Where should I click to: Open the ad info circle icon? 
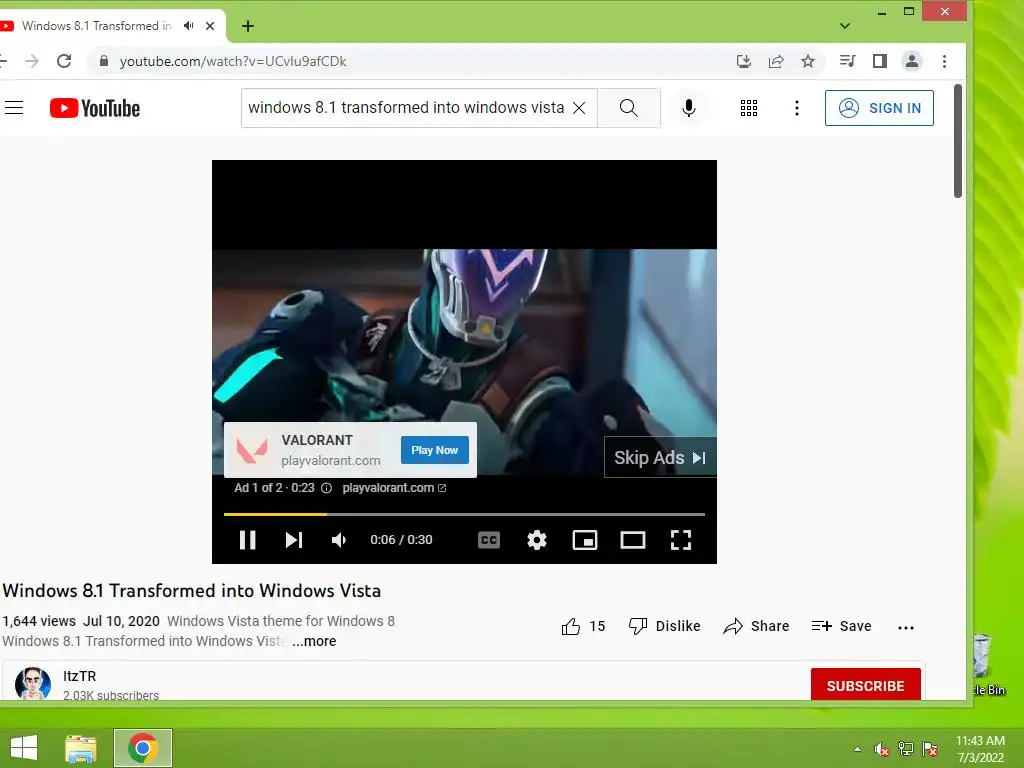[x=327, y=488]
